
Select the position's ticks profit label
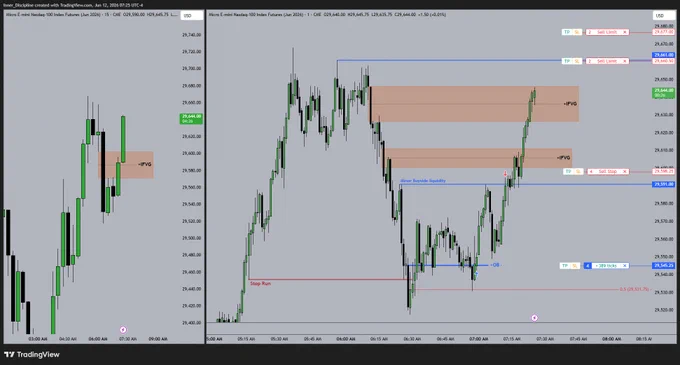pos(606,266)
